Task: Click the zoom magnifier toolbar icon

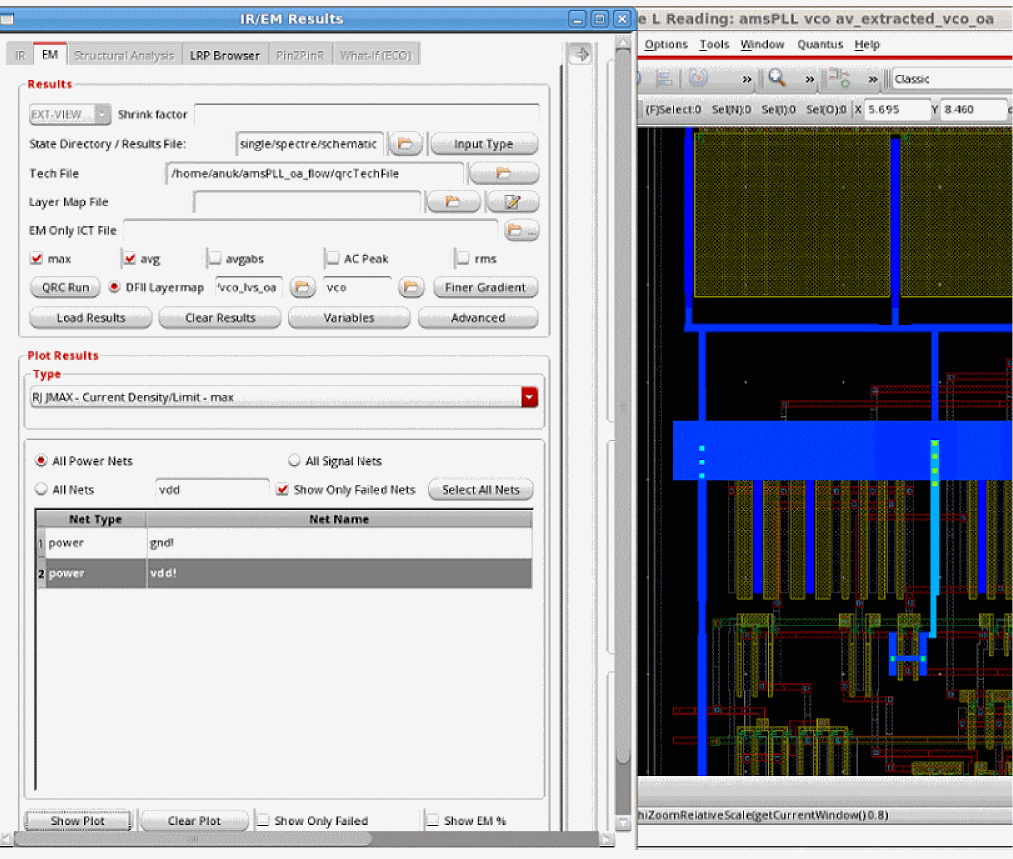Action: click(x=777, y=79)
